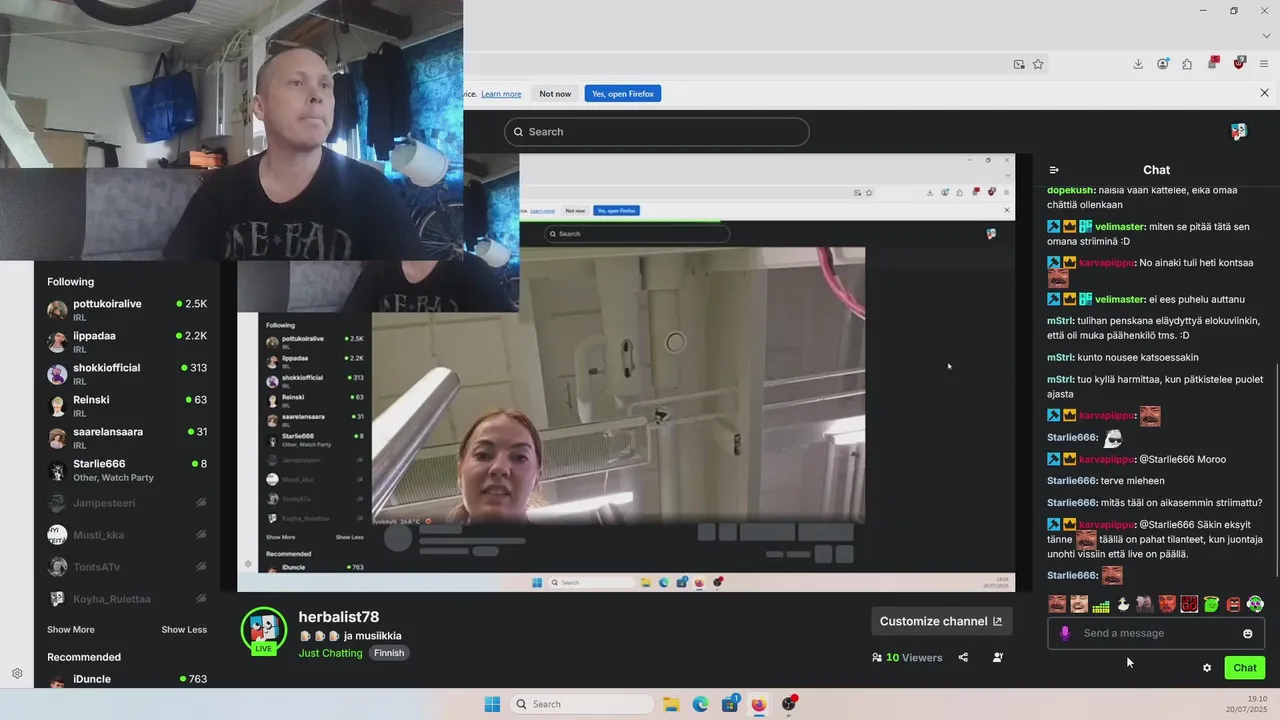Open Firefox hamburger application menu
The image size is (1280, 720).
coord(1264,64)
